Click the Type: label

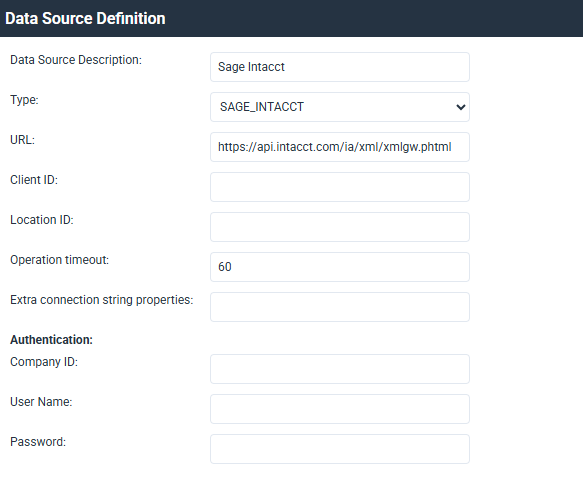24,100
